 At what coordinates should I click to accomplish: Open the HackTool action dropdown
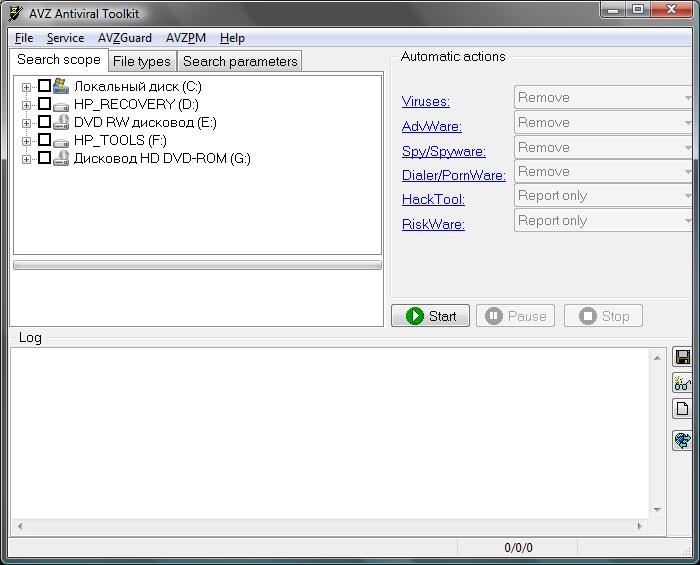[603, 196]
